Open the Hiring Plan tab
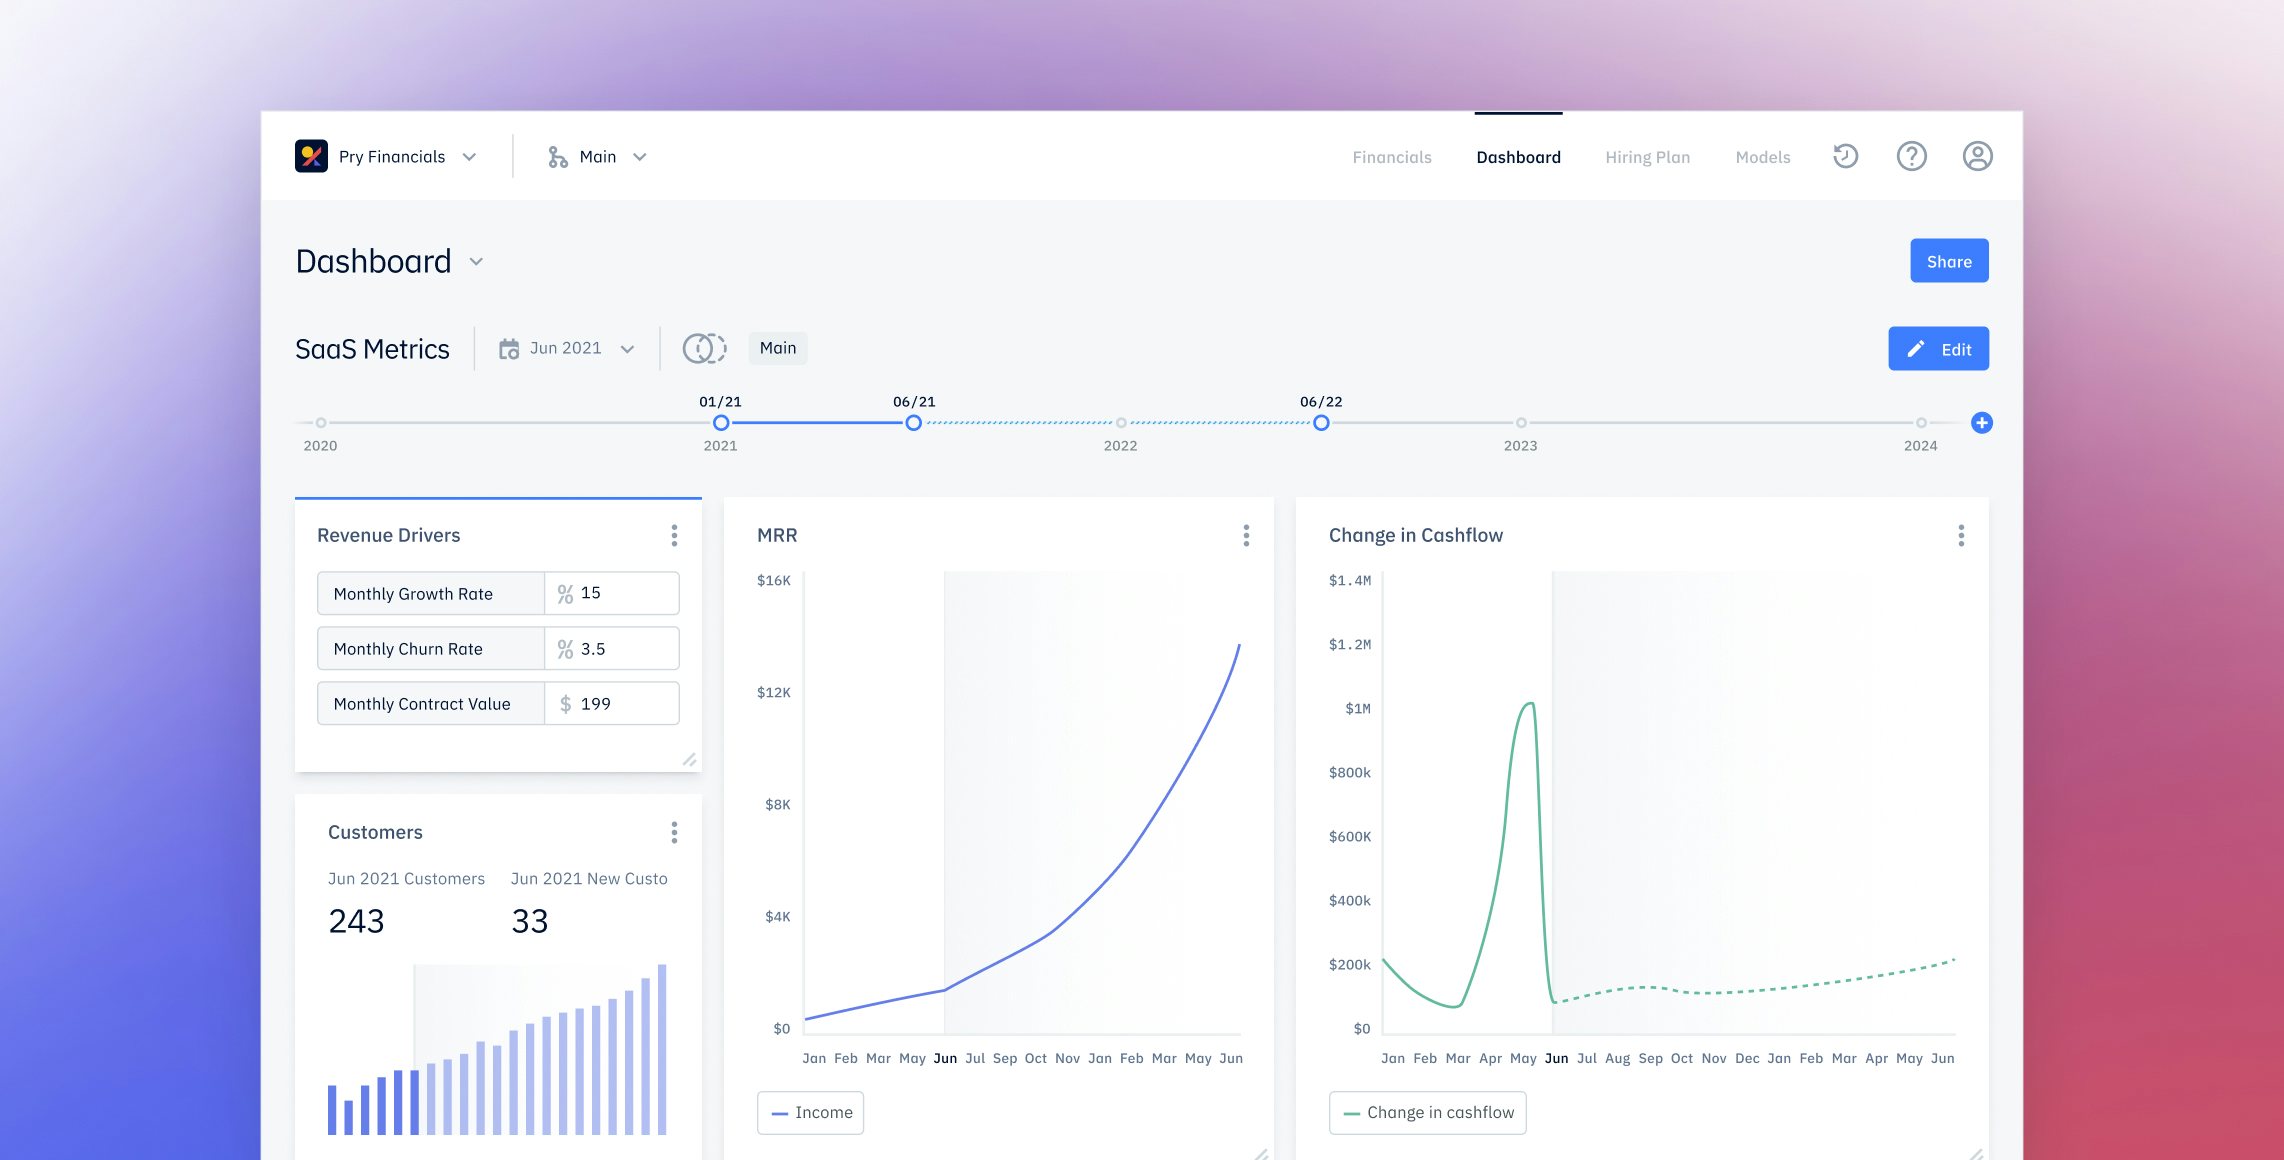Viewport: 2284px width, 1160px height. tap(1647, 157)
